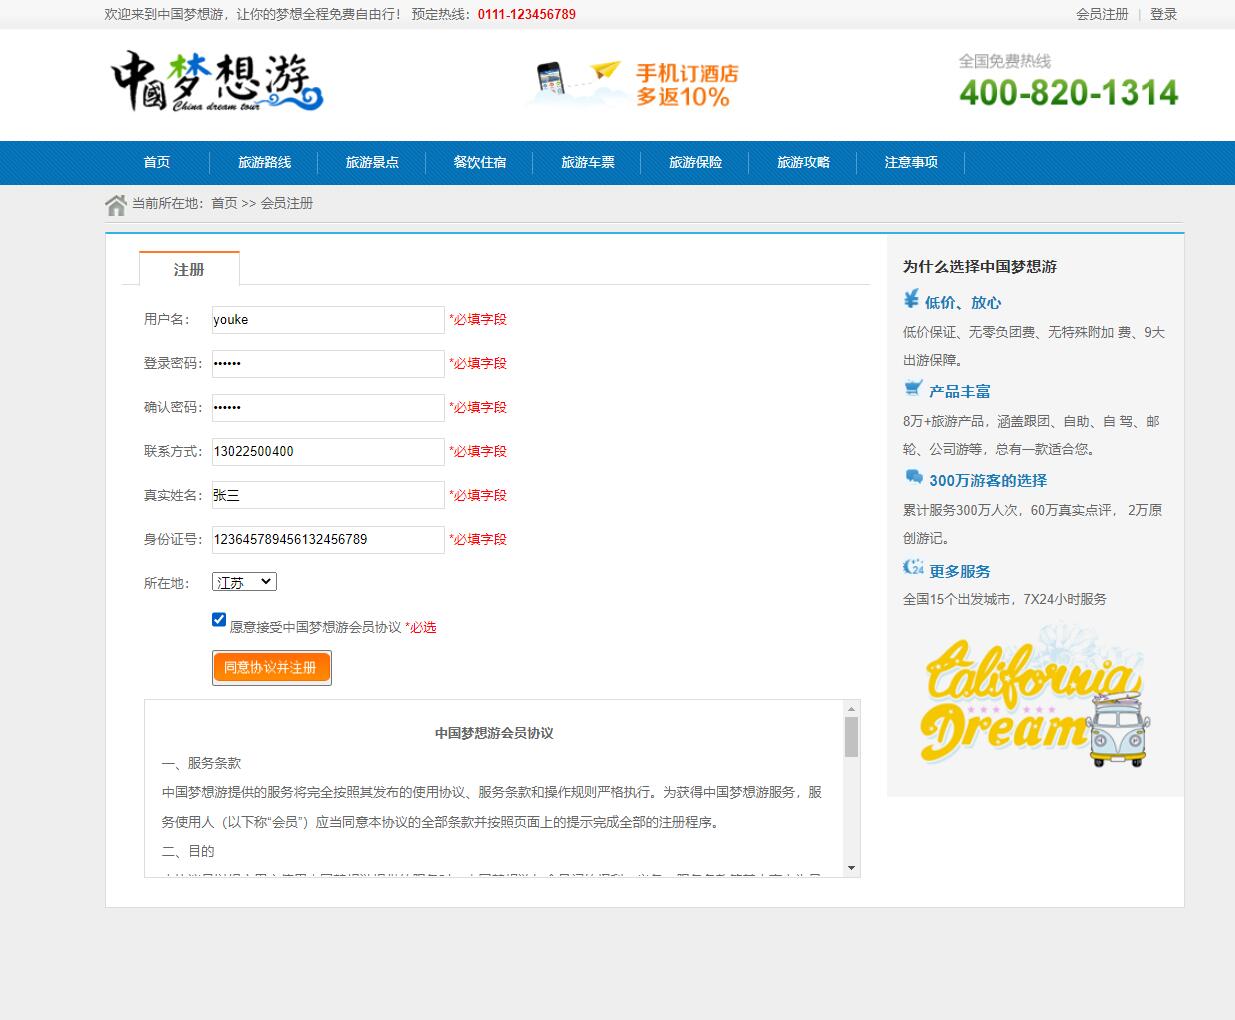Click the chat bubble icon beside 300万游客的选择
Image resolution: width=1235 pixels, height=1020 pixels.
(x=913, y=477)
